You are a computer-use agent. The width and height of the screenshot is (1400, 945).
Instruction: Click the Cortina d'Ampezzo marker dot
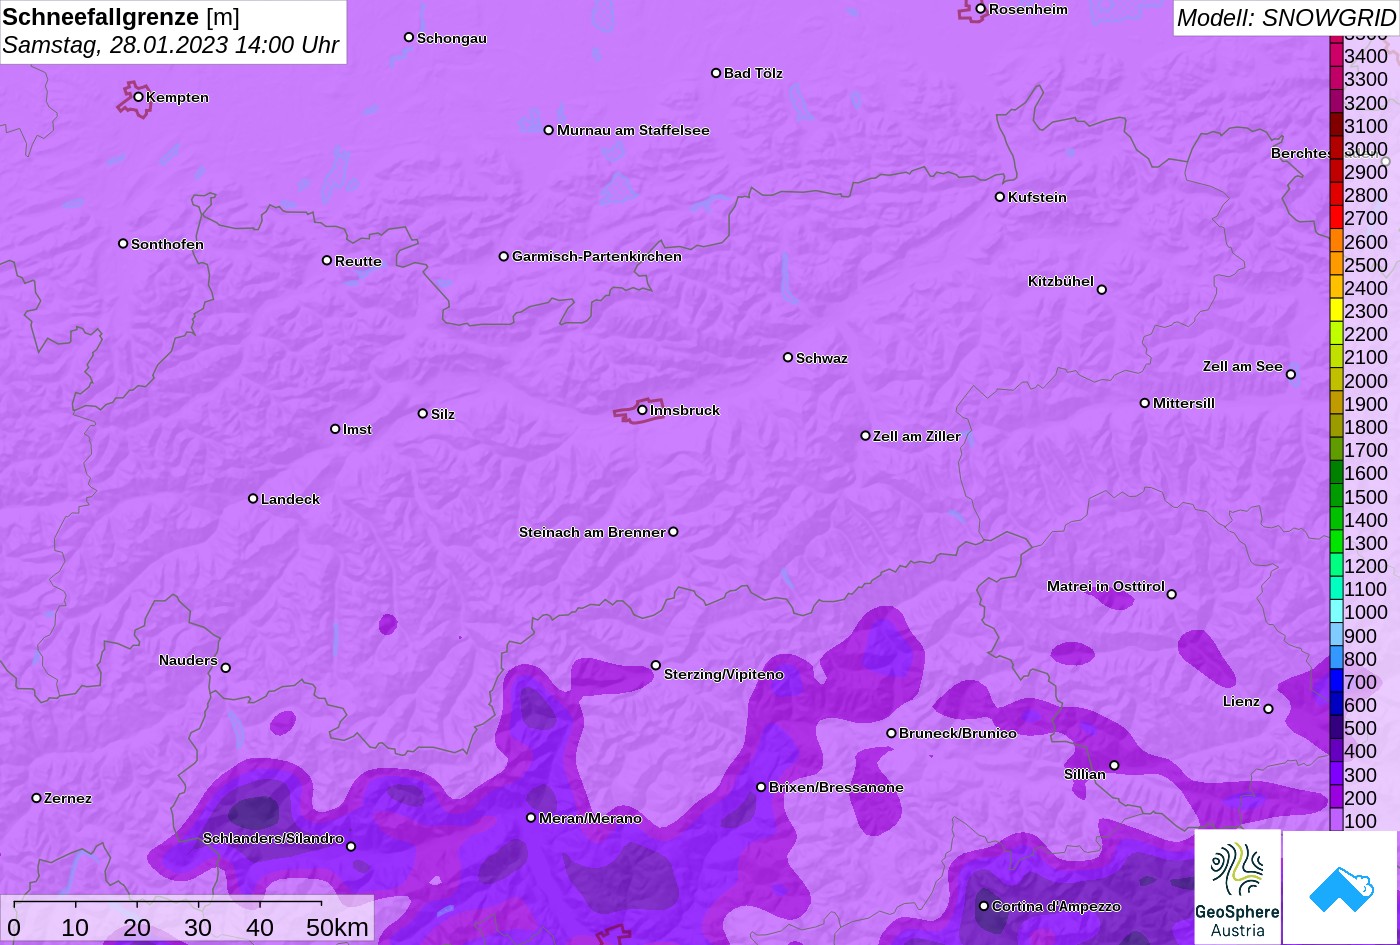click(984, 906)
